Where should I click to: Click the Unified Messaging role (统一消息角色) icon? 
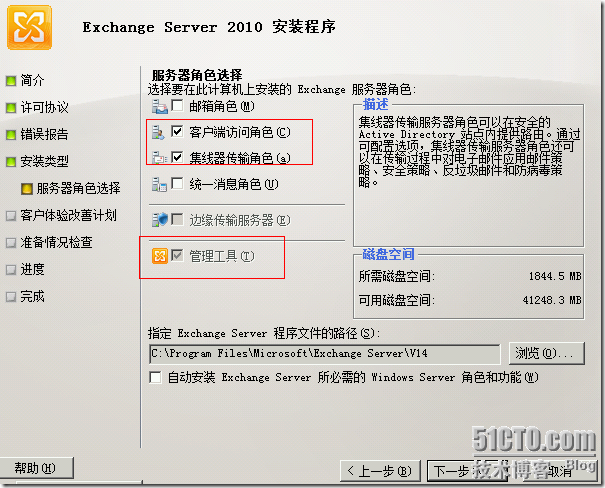tap(159, 184)
